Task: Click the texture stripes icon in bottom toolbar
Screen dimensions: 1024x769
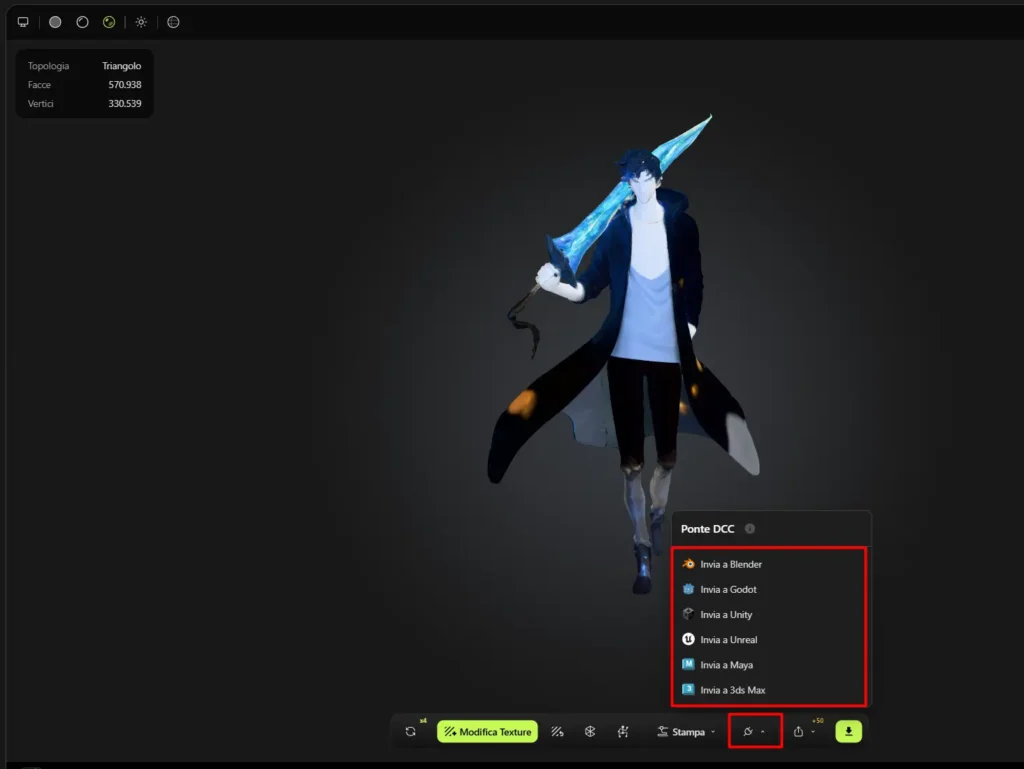Action: tap(558, 731)
